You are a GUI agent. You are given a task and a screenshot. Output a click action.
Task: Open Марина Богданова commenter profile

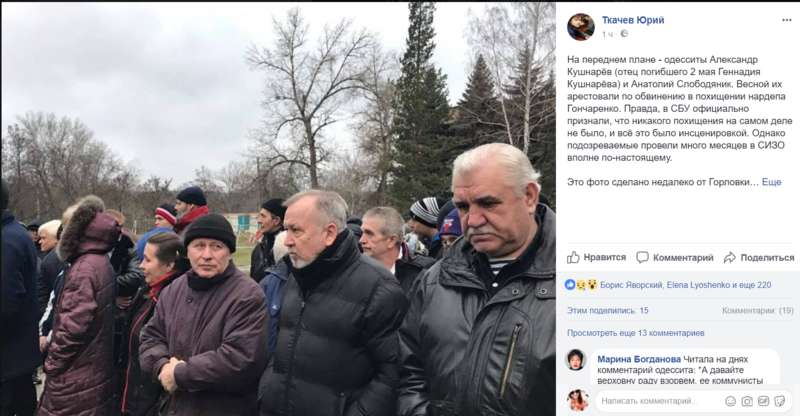coord(639,359)
